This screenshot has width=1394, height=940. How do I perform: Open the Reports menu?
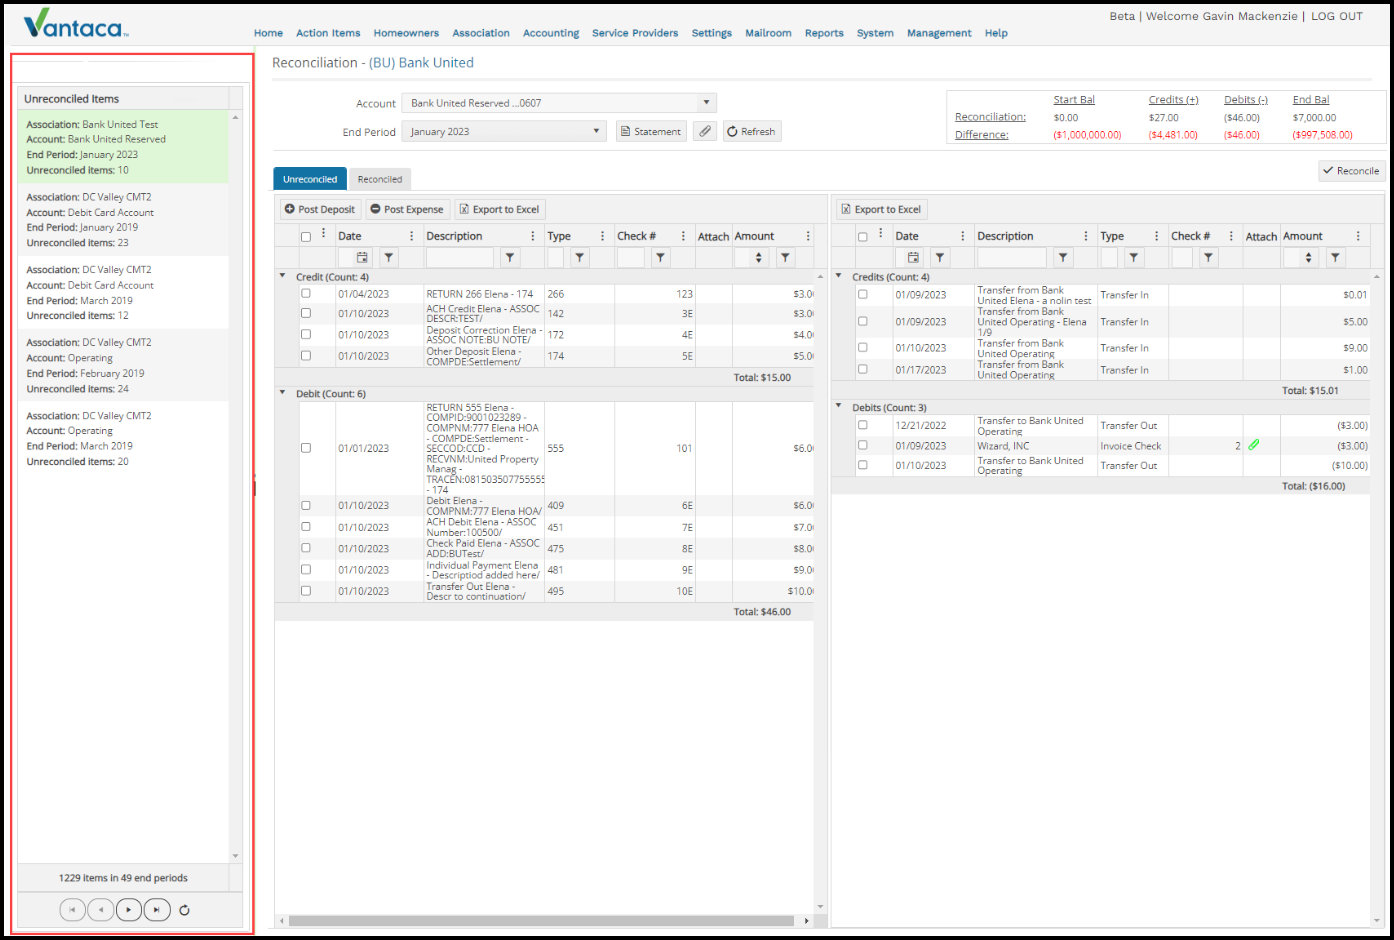point(824,33)
